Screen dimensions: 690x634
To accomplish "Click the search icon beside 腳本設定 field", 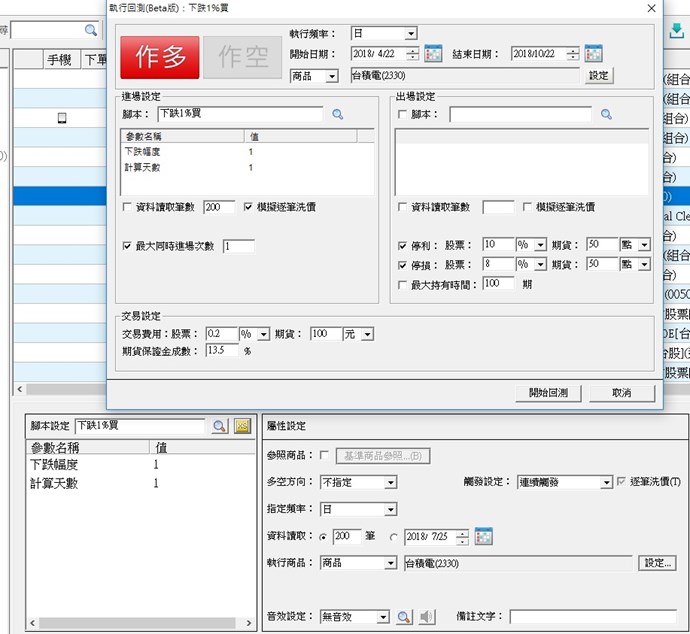I will tap(219, 427).
